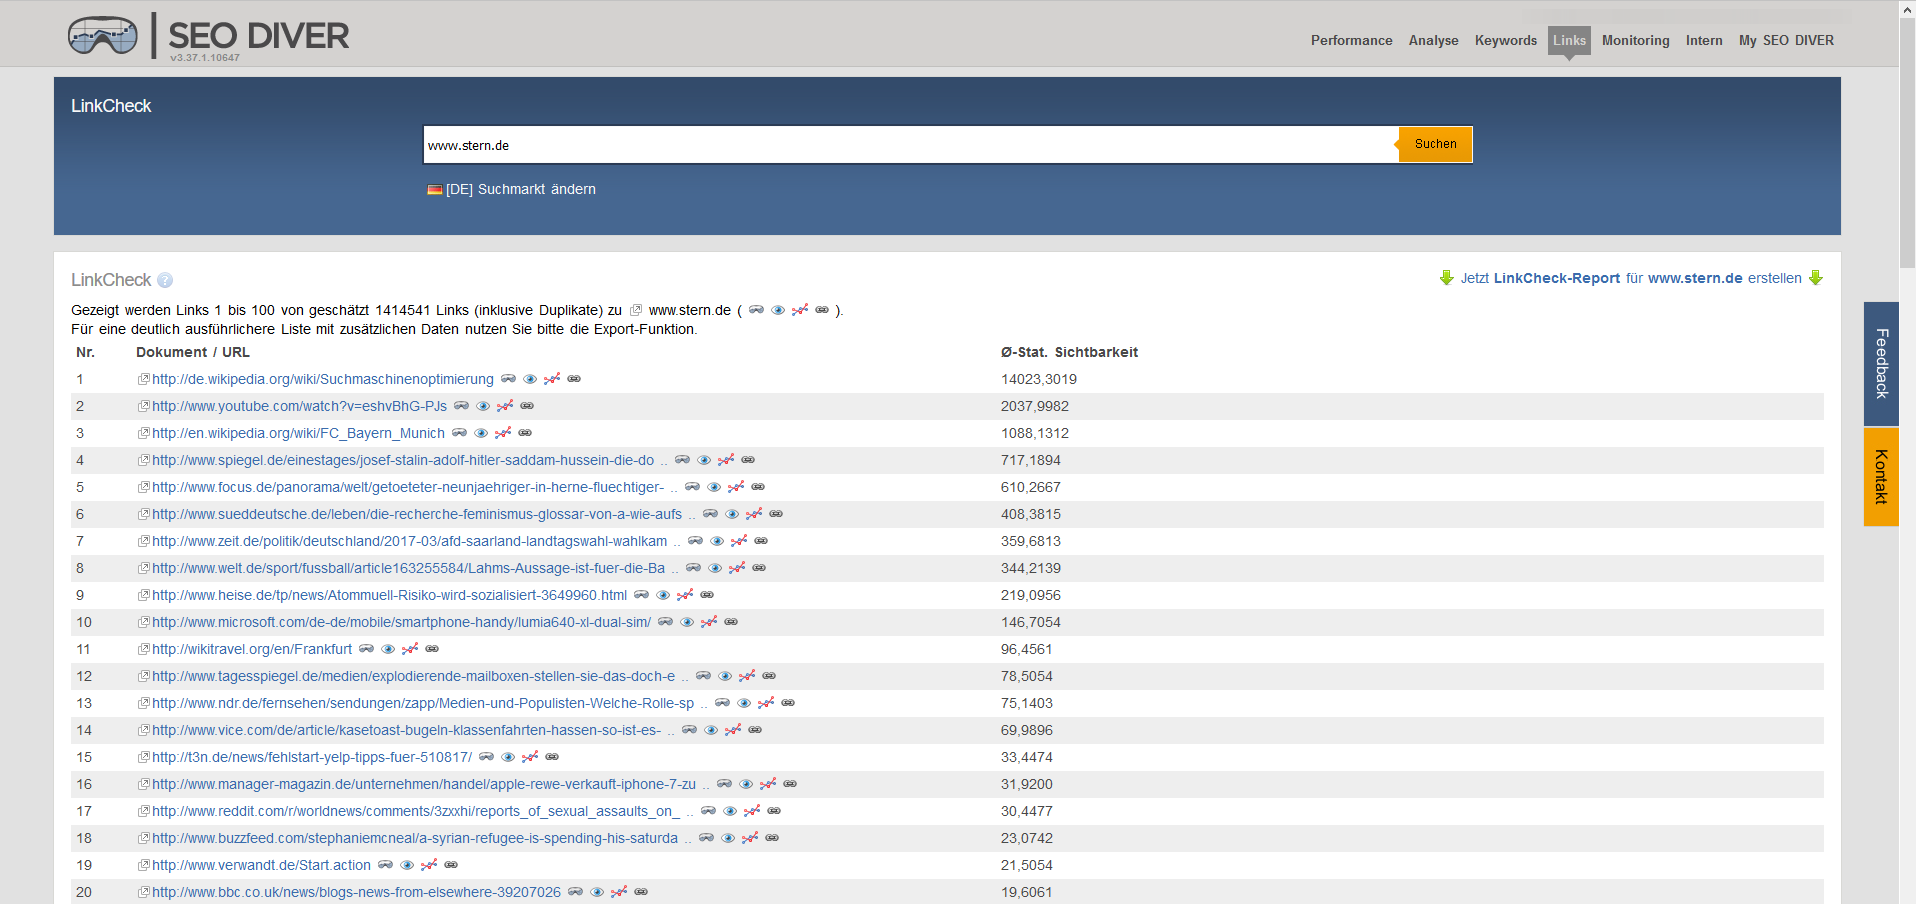The width and height of the screenshot is (1916, 904).
Task: Open goggles icon for de.wikipedia.org Suchmaschinenoptimierung row
Action: tap(508, 379)
